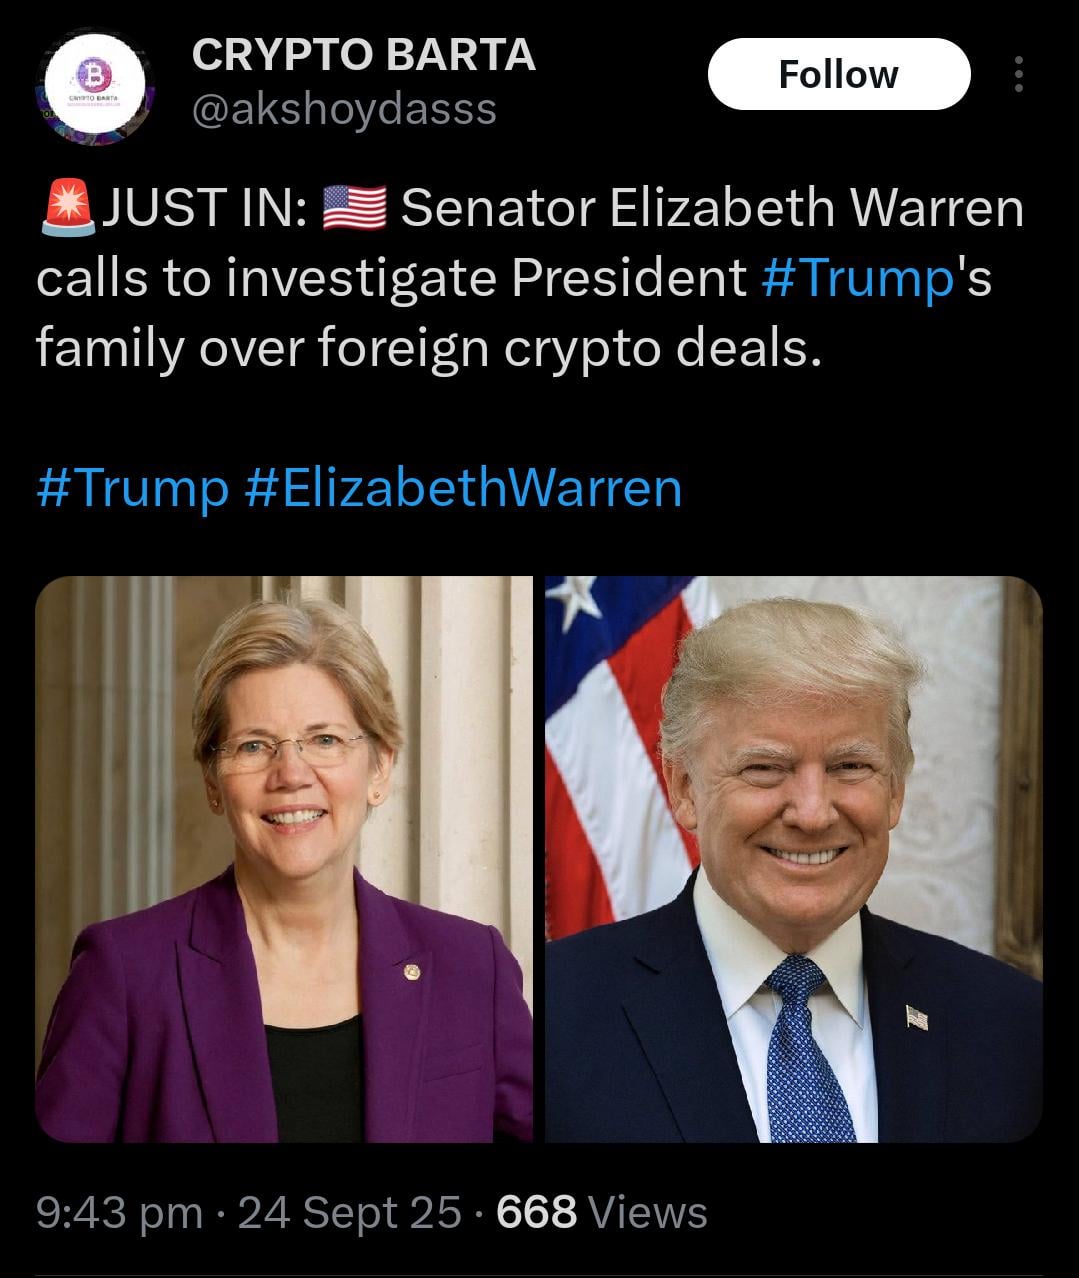The height and width of the screenshot is (1278, 1079).
Task: Open the CRYPTO BARTA display name
Action: coord(363,55)
